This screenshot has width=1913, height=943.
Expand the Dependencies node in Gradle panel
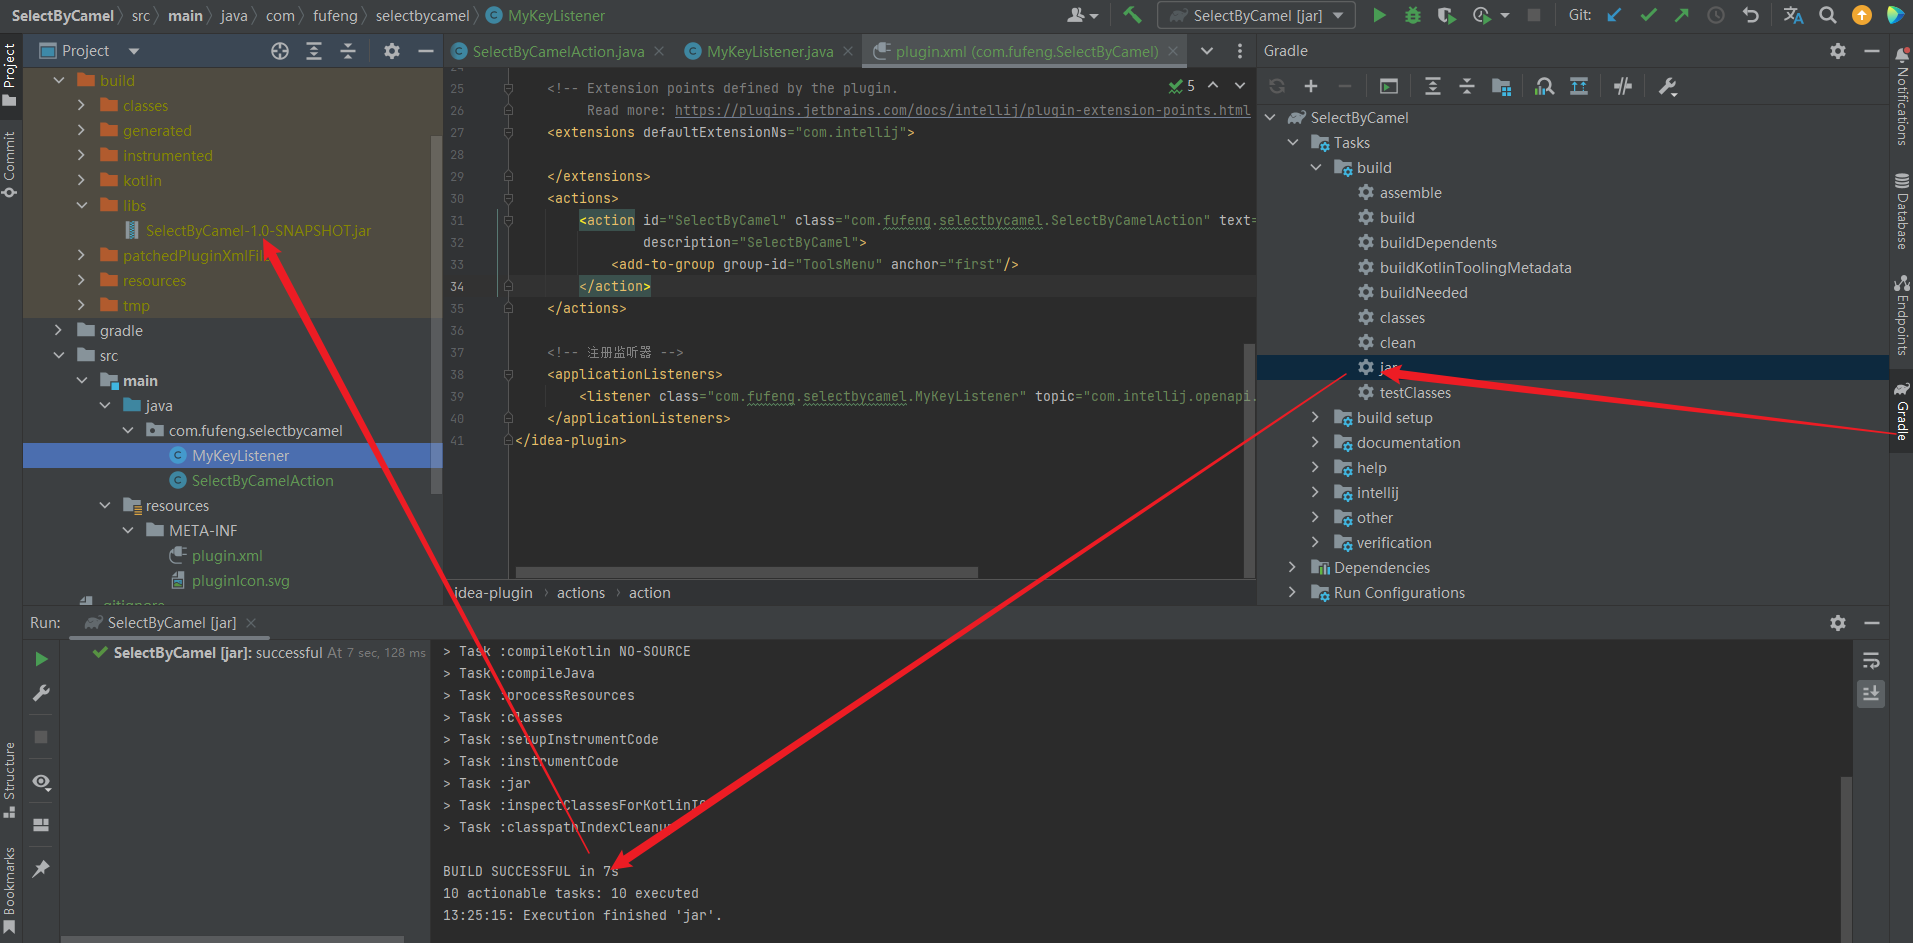pos(1292,567)
